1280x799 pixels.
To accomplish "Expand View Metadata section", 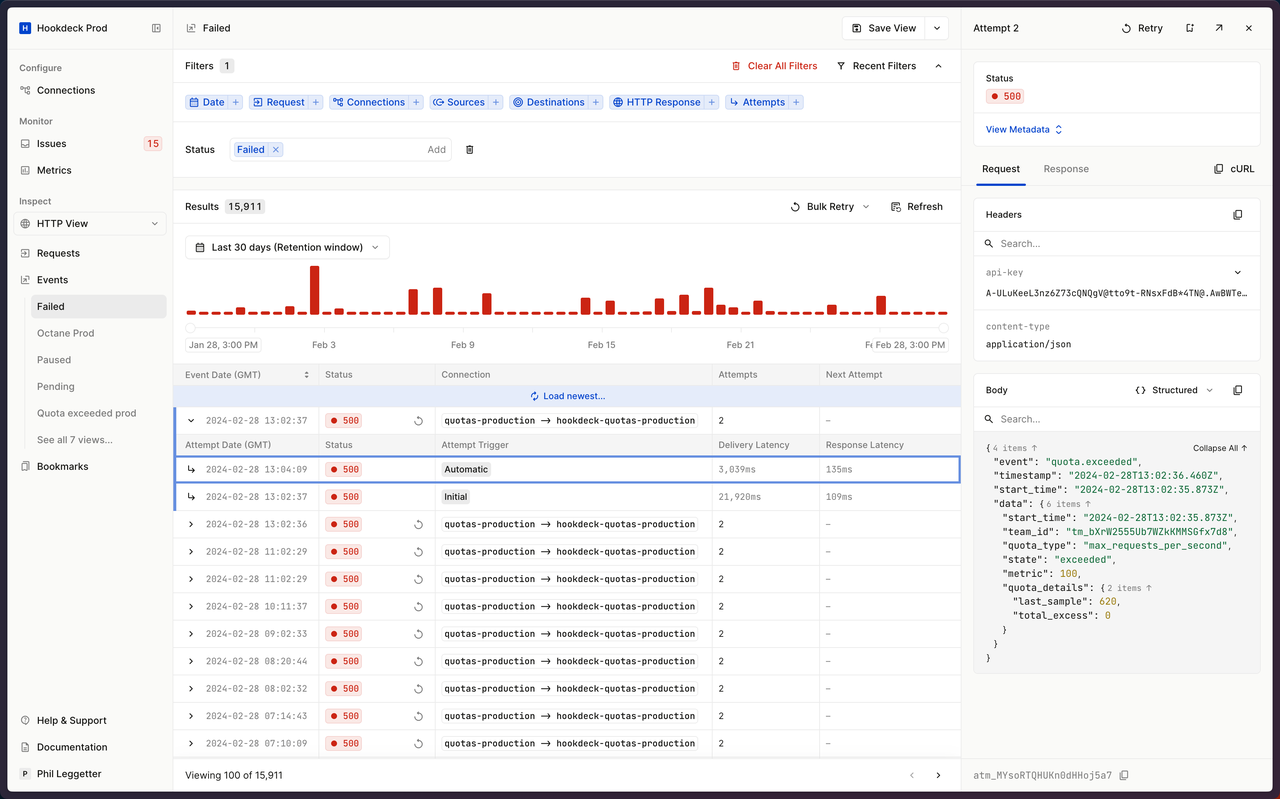I will (1024, 130).
